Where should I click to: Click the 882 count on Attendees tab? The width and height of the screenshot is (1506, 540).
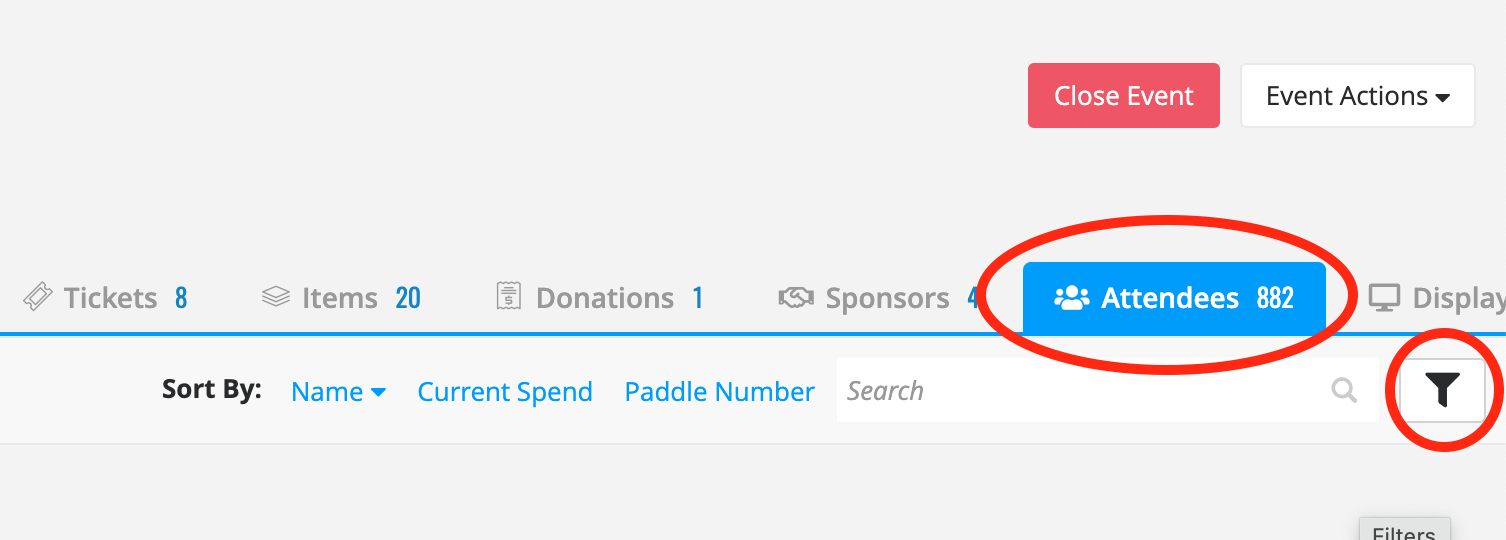click(x=1275, y=298)
